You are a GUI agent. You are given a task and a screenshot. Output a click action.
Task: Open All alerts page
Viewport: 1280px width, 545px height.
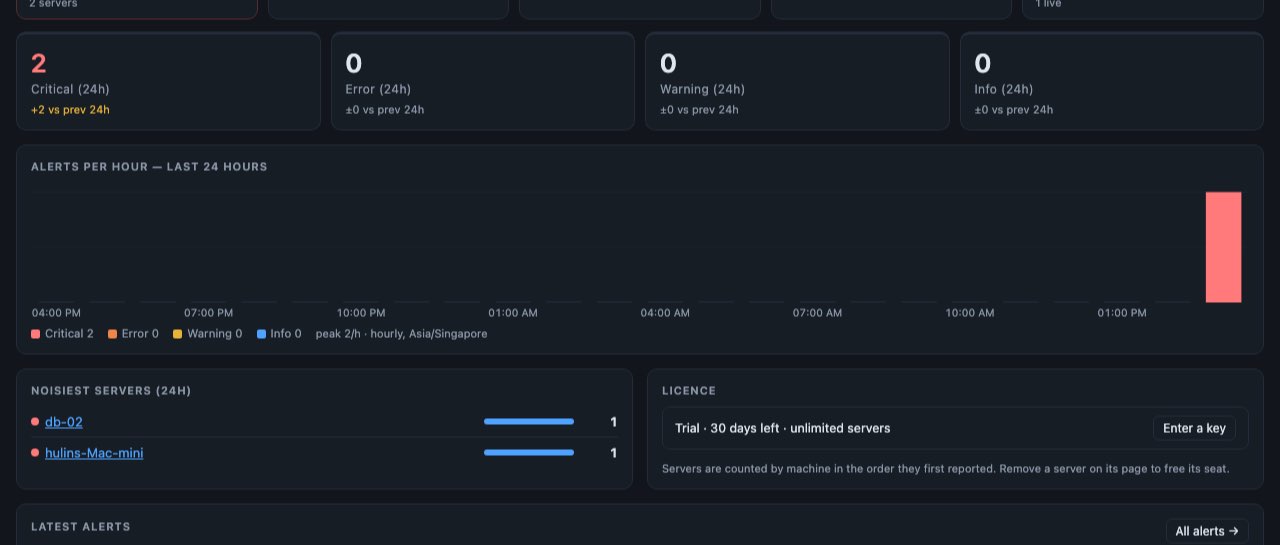coord(1207,531)
